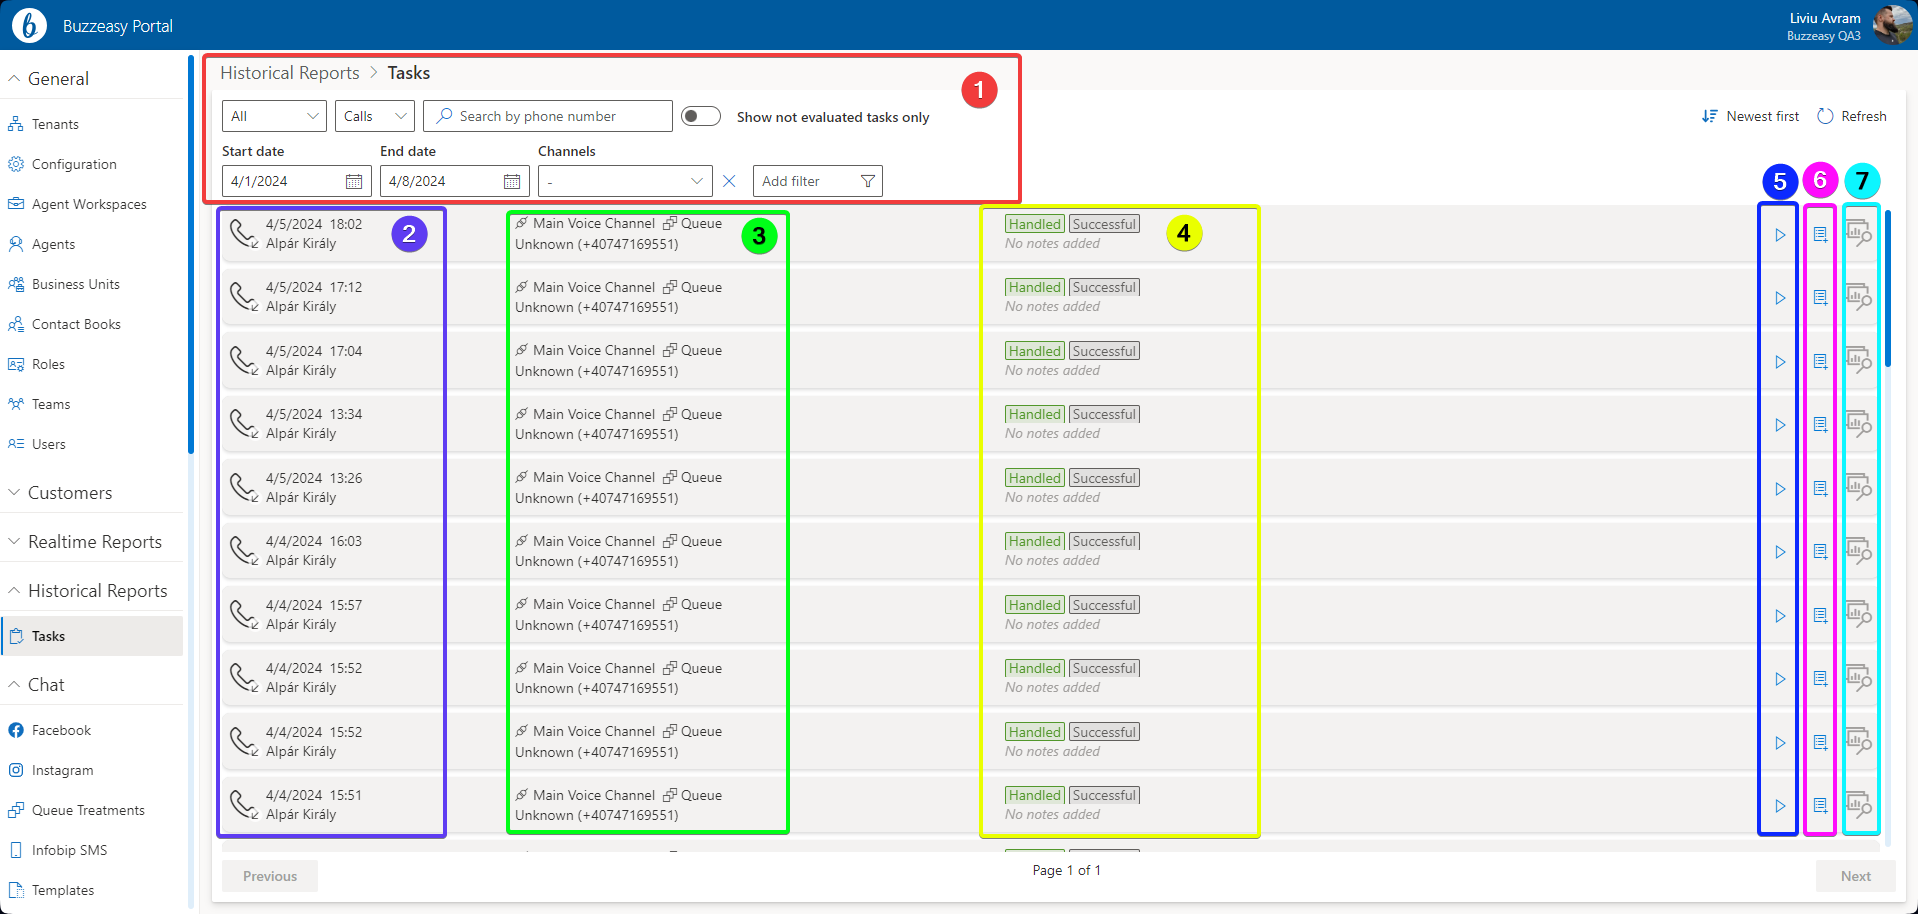The image size is (1918, 914).
Task: Open Queue Treatments in the sidebar
Action: coord(88,810)
